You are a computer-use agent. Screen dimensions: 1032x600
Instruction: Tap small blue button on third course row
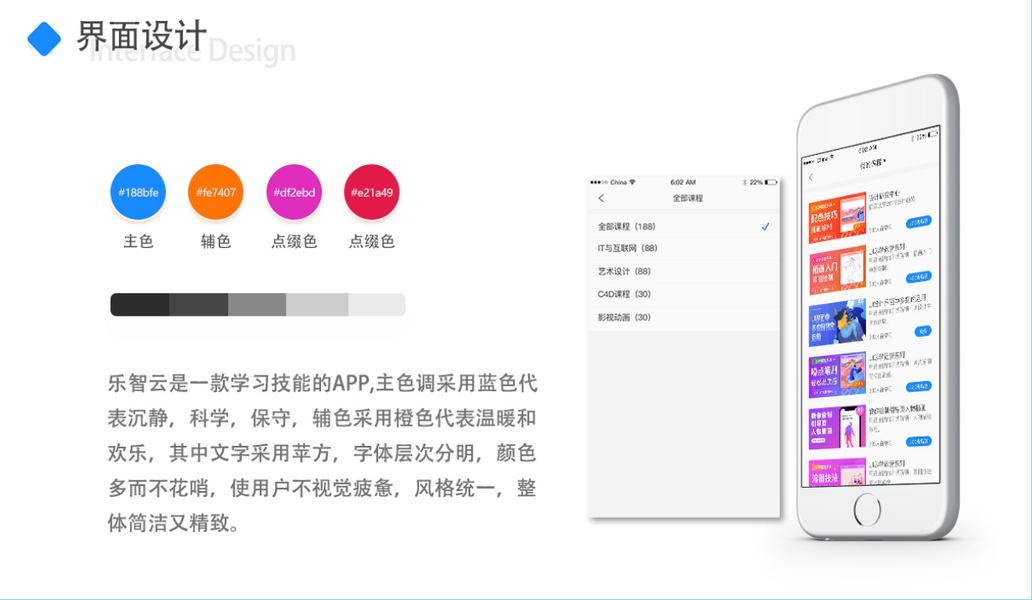pos(923,331)
